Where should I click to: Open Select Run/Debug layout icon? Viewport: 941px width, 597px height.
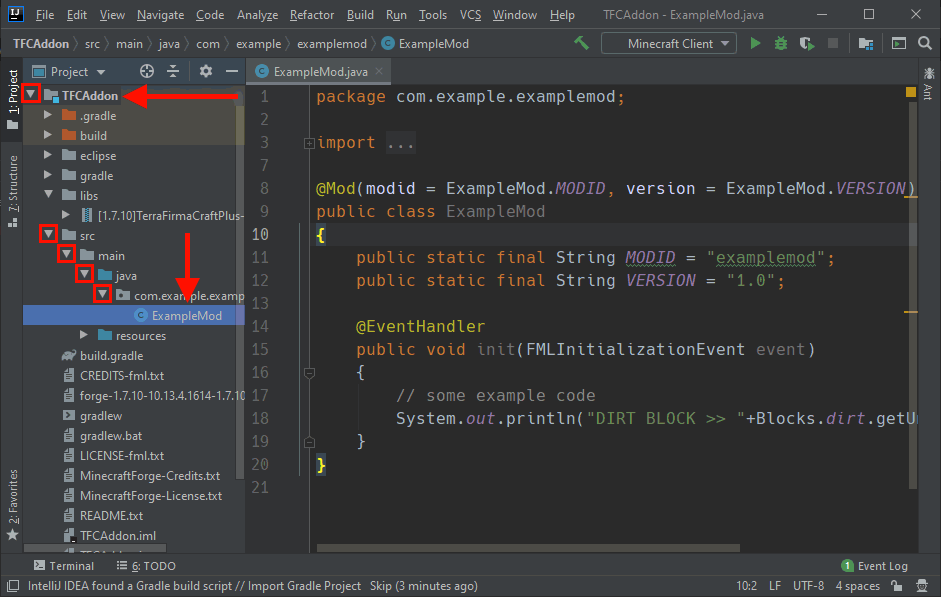click(x=898, y=43)
